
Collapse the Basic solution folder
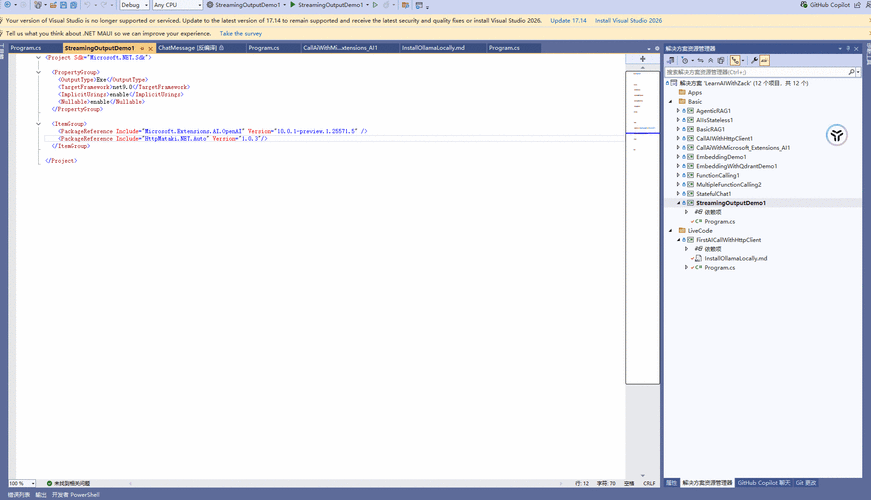click(x=670, y=102)
